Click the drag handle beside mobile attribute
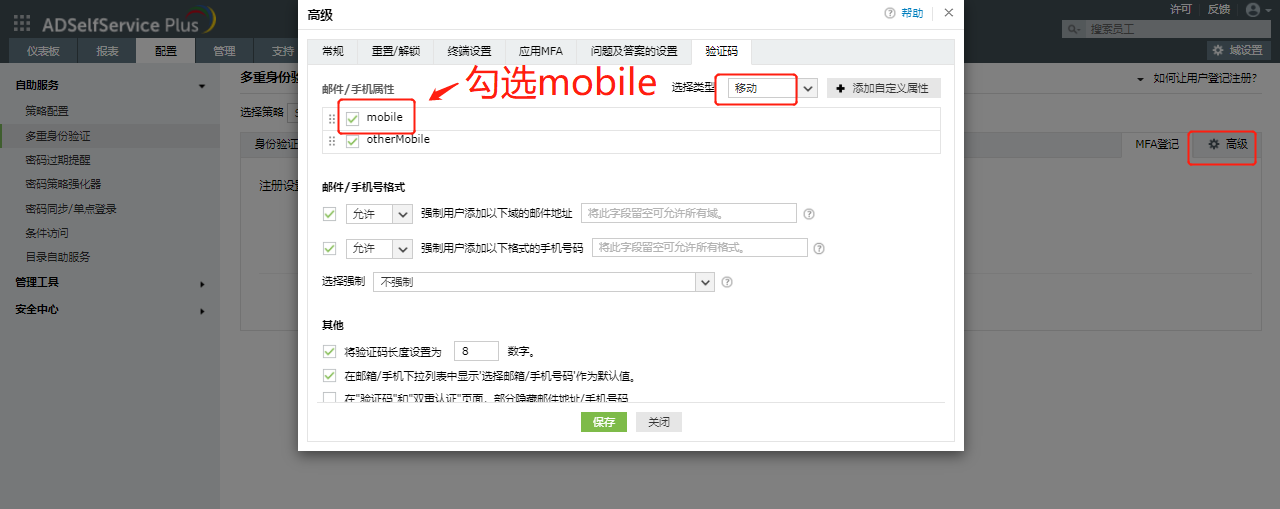 [x=332, y=118]
